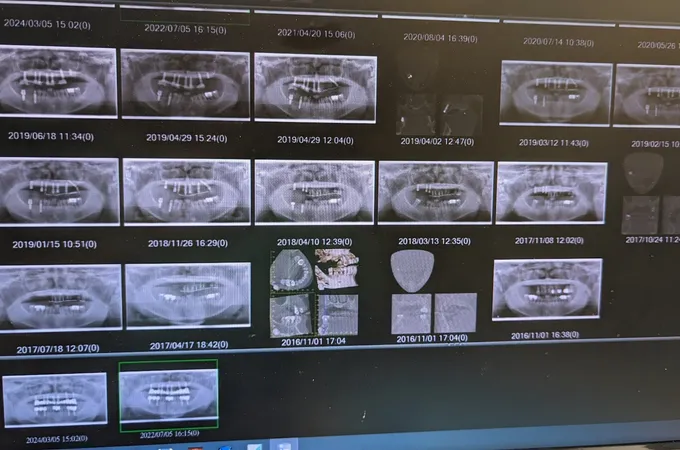Click the 2020/08/04 16:39(0) date label

[439, 38]
